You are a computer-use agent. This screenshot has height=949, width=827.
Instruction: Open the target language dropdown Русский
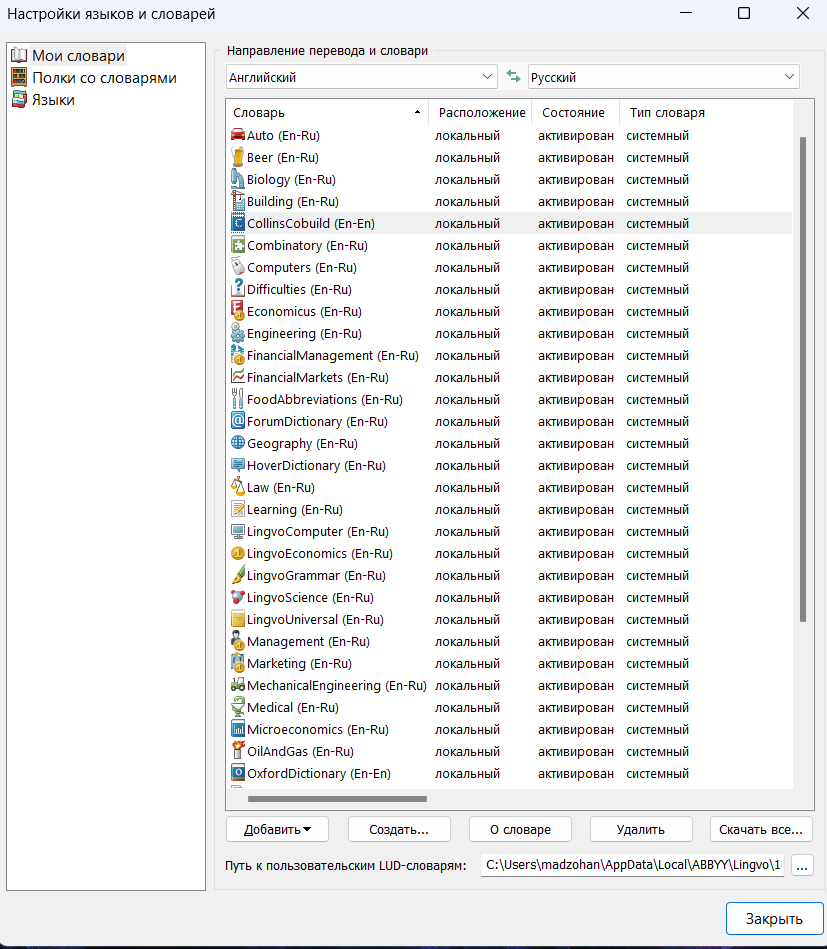tap(664, 77)
